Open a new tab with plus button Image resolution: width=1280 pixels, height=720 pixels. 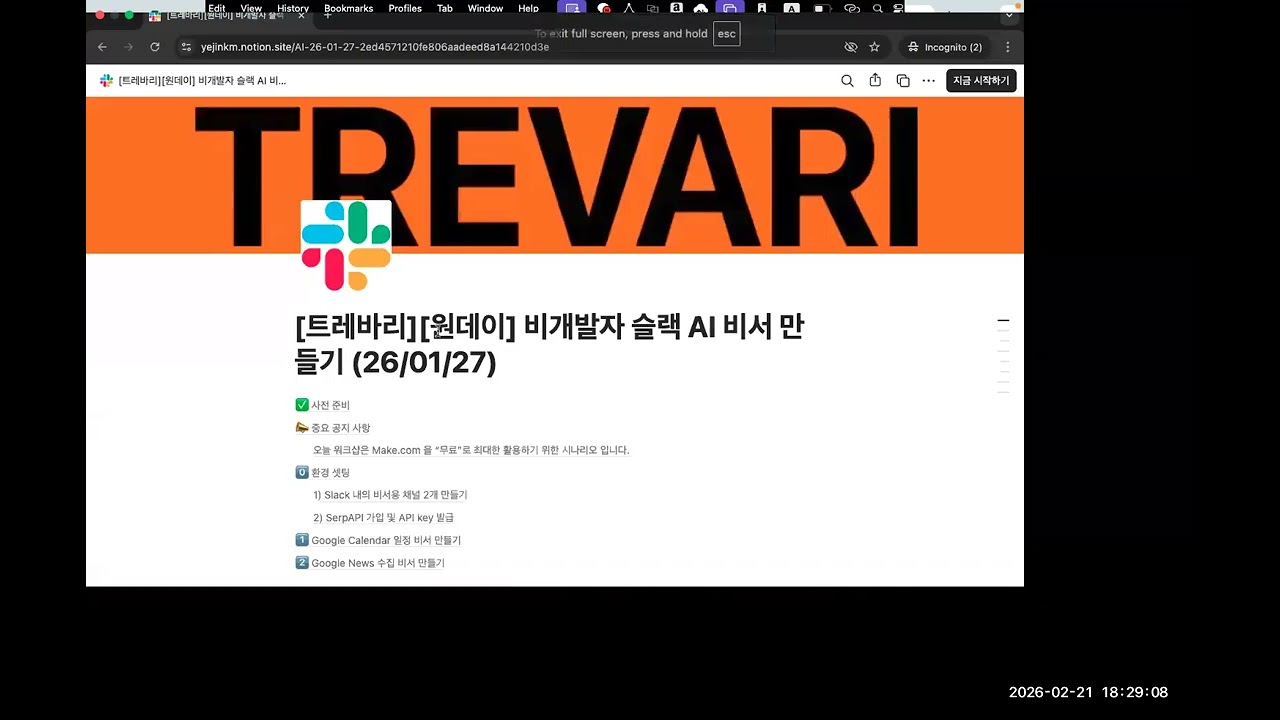[x=327, y=15]
